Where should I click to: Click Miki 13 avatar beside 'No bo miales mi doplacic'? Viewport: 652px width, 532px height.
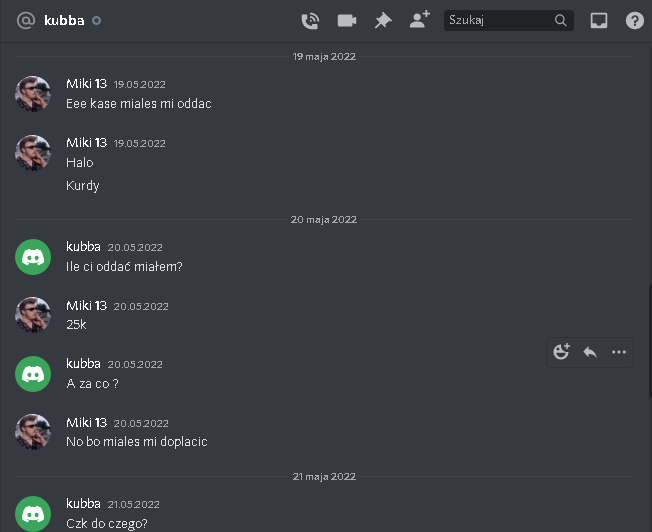click(x=33, y=432)
